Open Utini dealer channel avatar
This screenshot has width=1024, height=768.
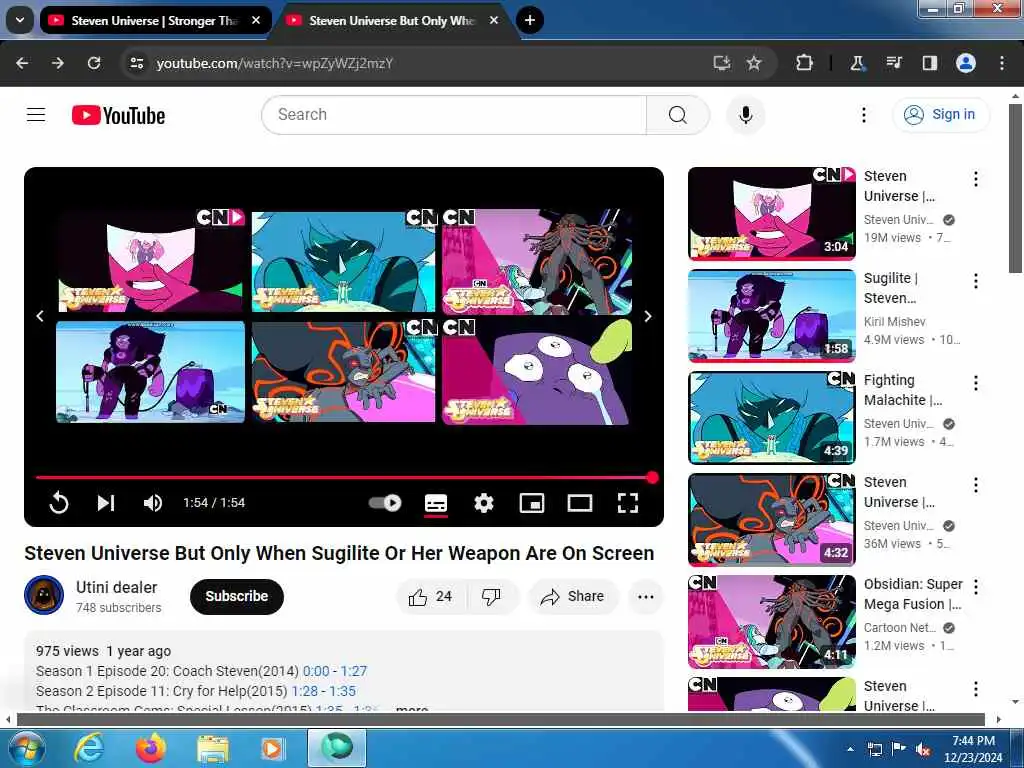click(x=44, y=595)
